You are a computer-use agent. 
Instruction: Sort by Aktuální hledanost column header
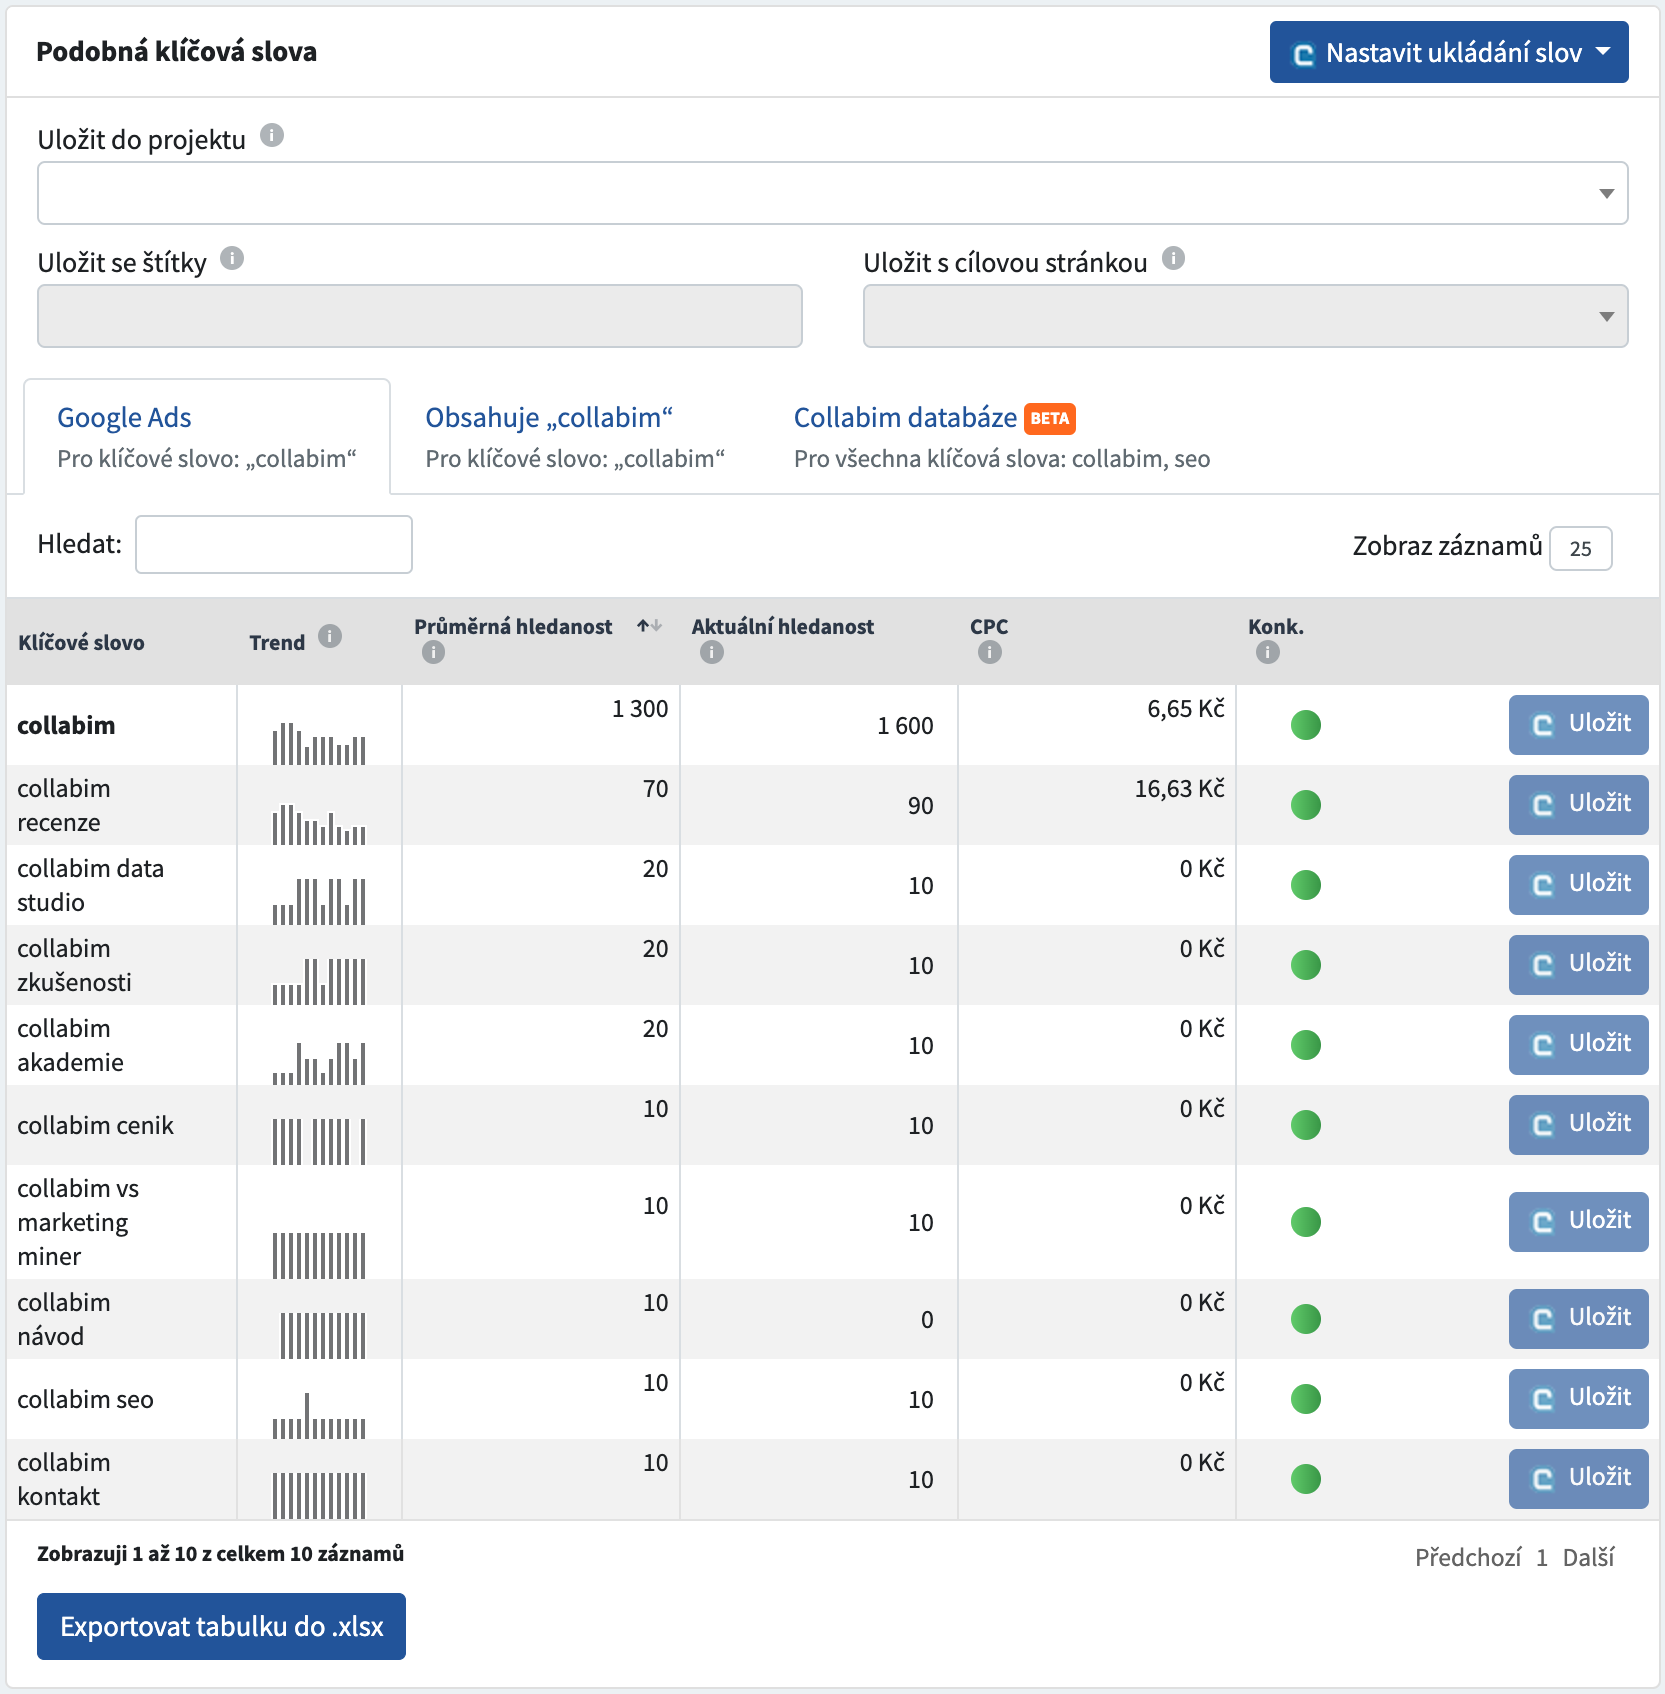tap(782, 626)
